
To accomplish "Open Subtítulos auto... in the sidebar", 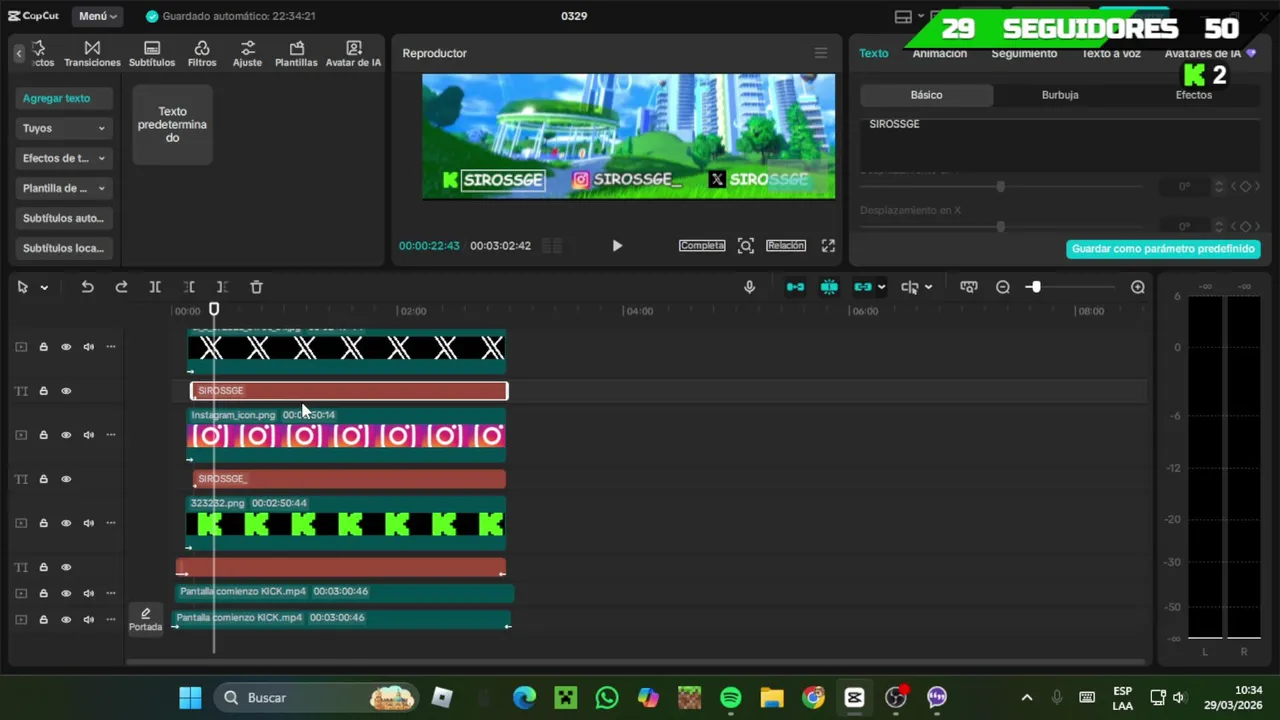I will pos(64,218).
